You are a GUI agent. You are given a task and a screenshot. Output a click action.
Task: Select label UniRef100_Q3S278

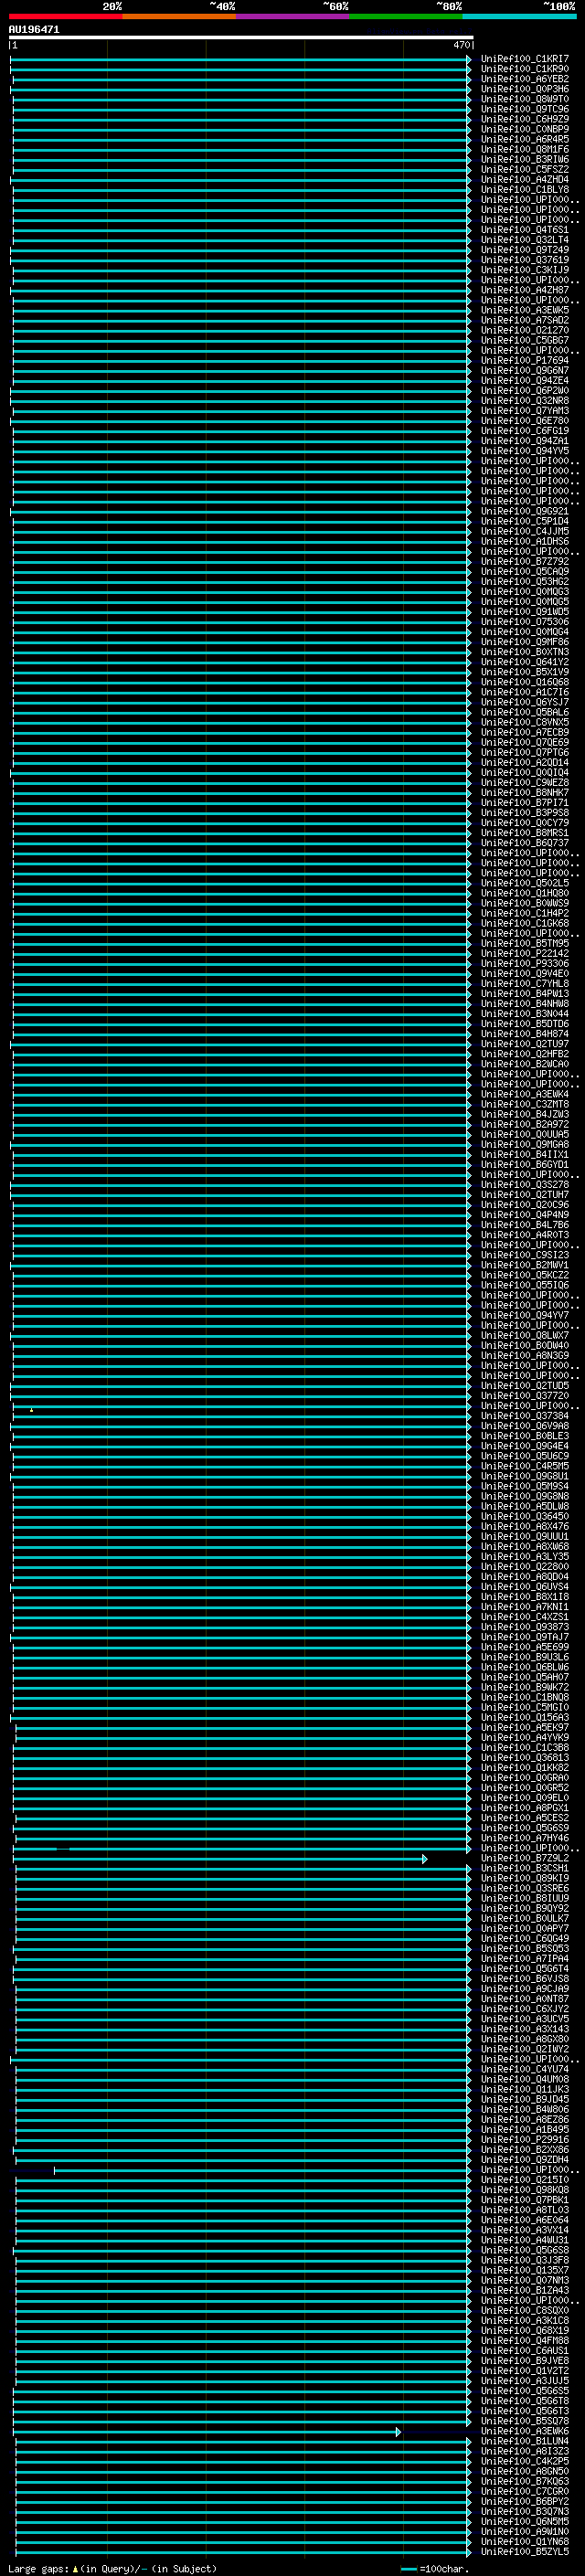524,1185
